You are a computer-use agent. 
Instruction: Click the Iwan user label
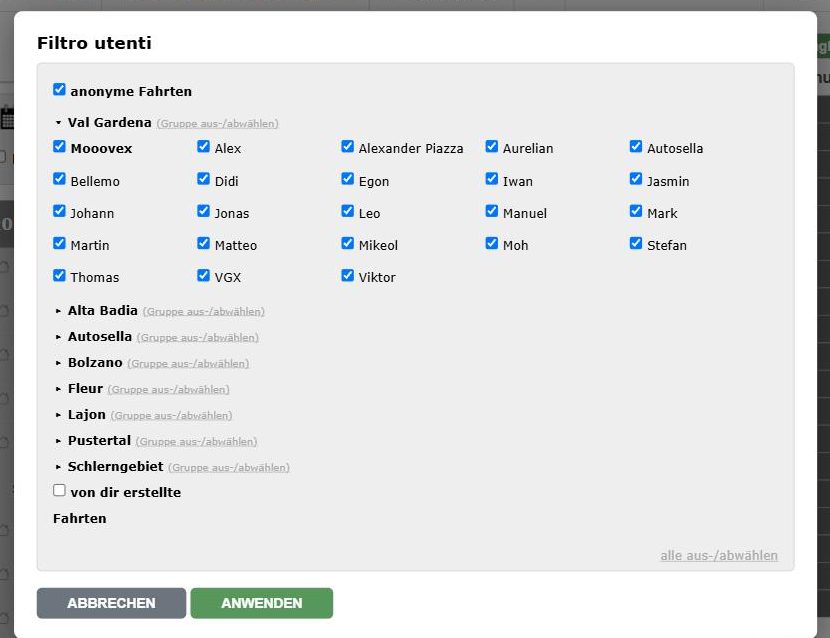tap(518, 181)
